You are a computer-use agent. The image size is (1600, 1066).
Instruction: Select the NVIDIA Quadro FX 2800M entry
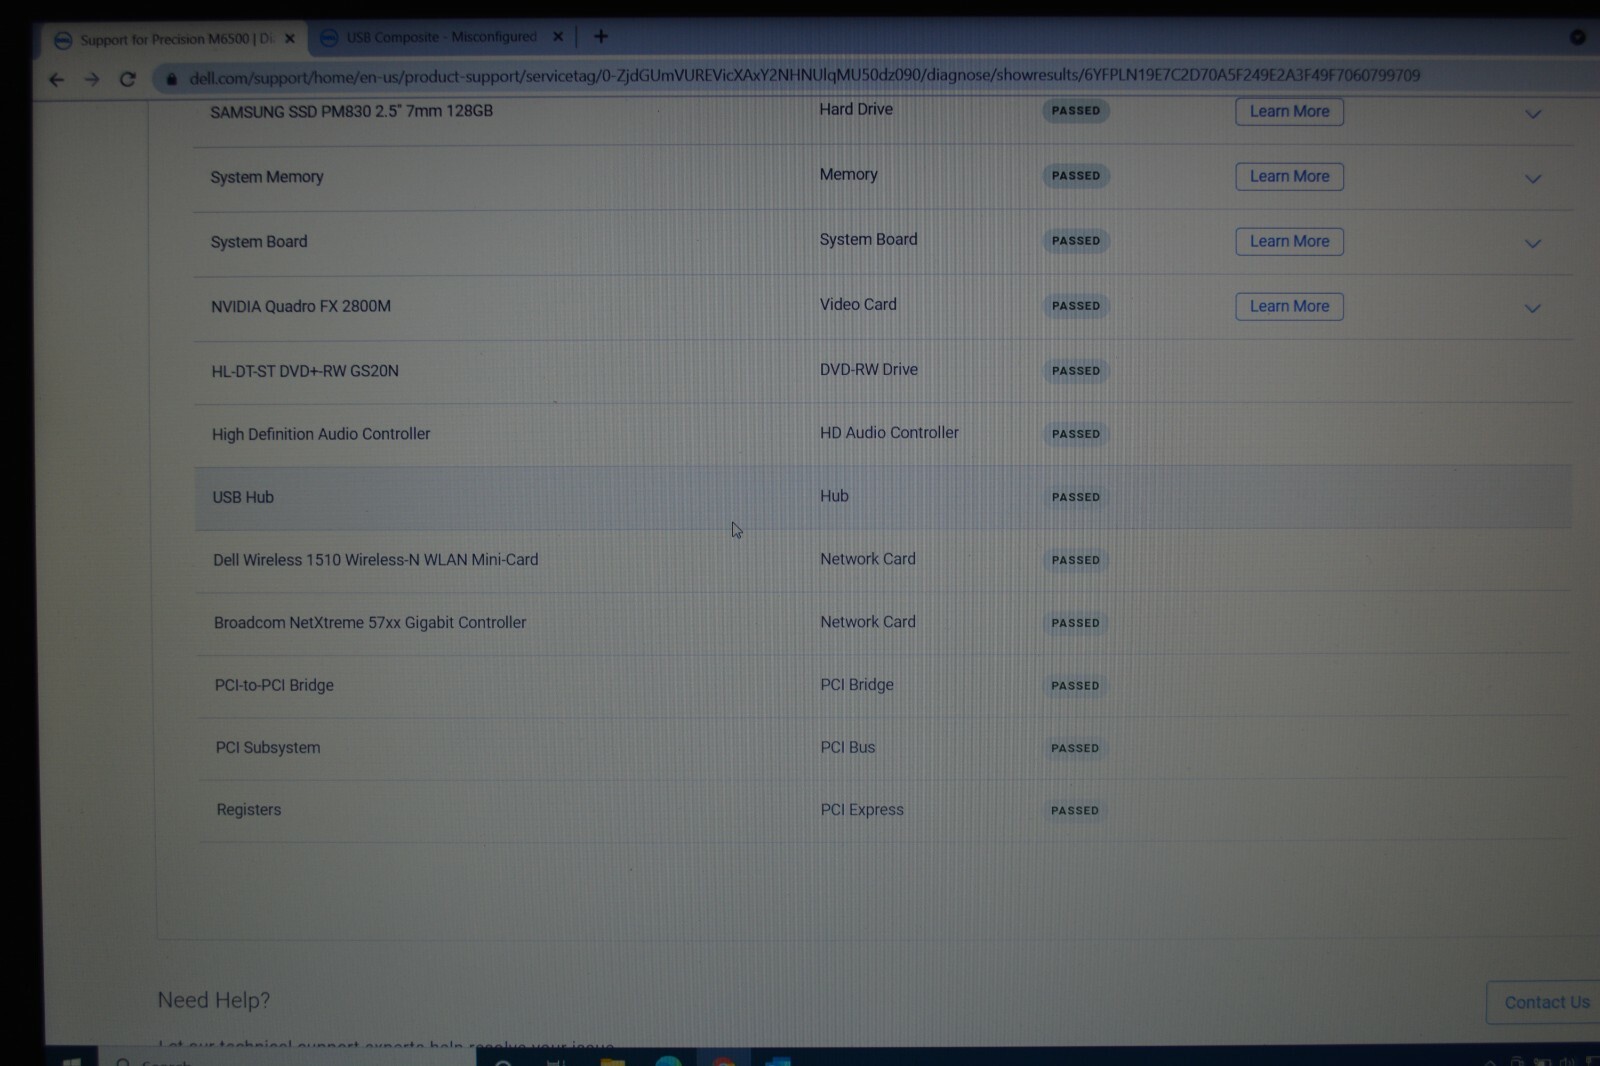(301, 306)
